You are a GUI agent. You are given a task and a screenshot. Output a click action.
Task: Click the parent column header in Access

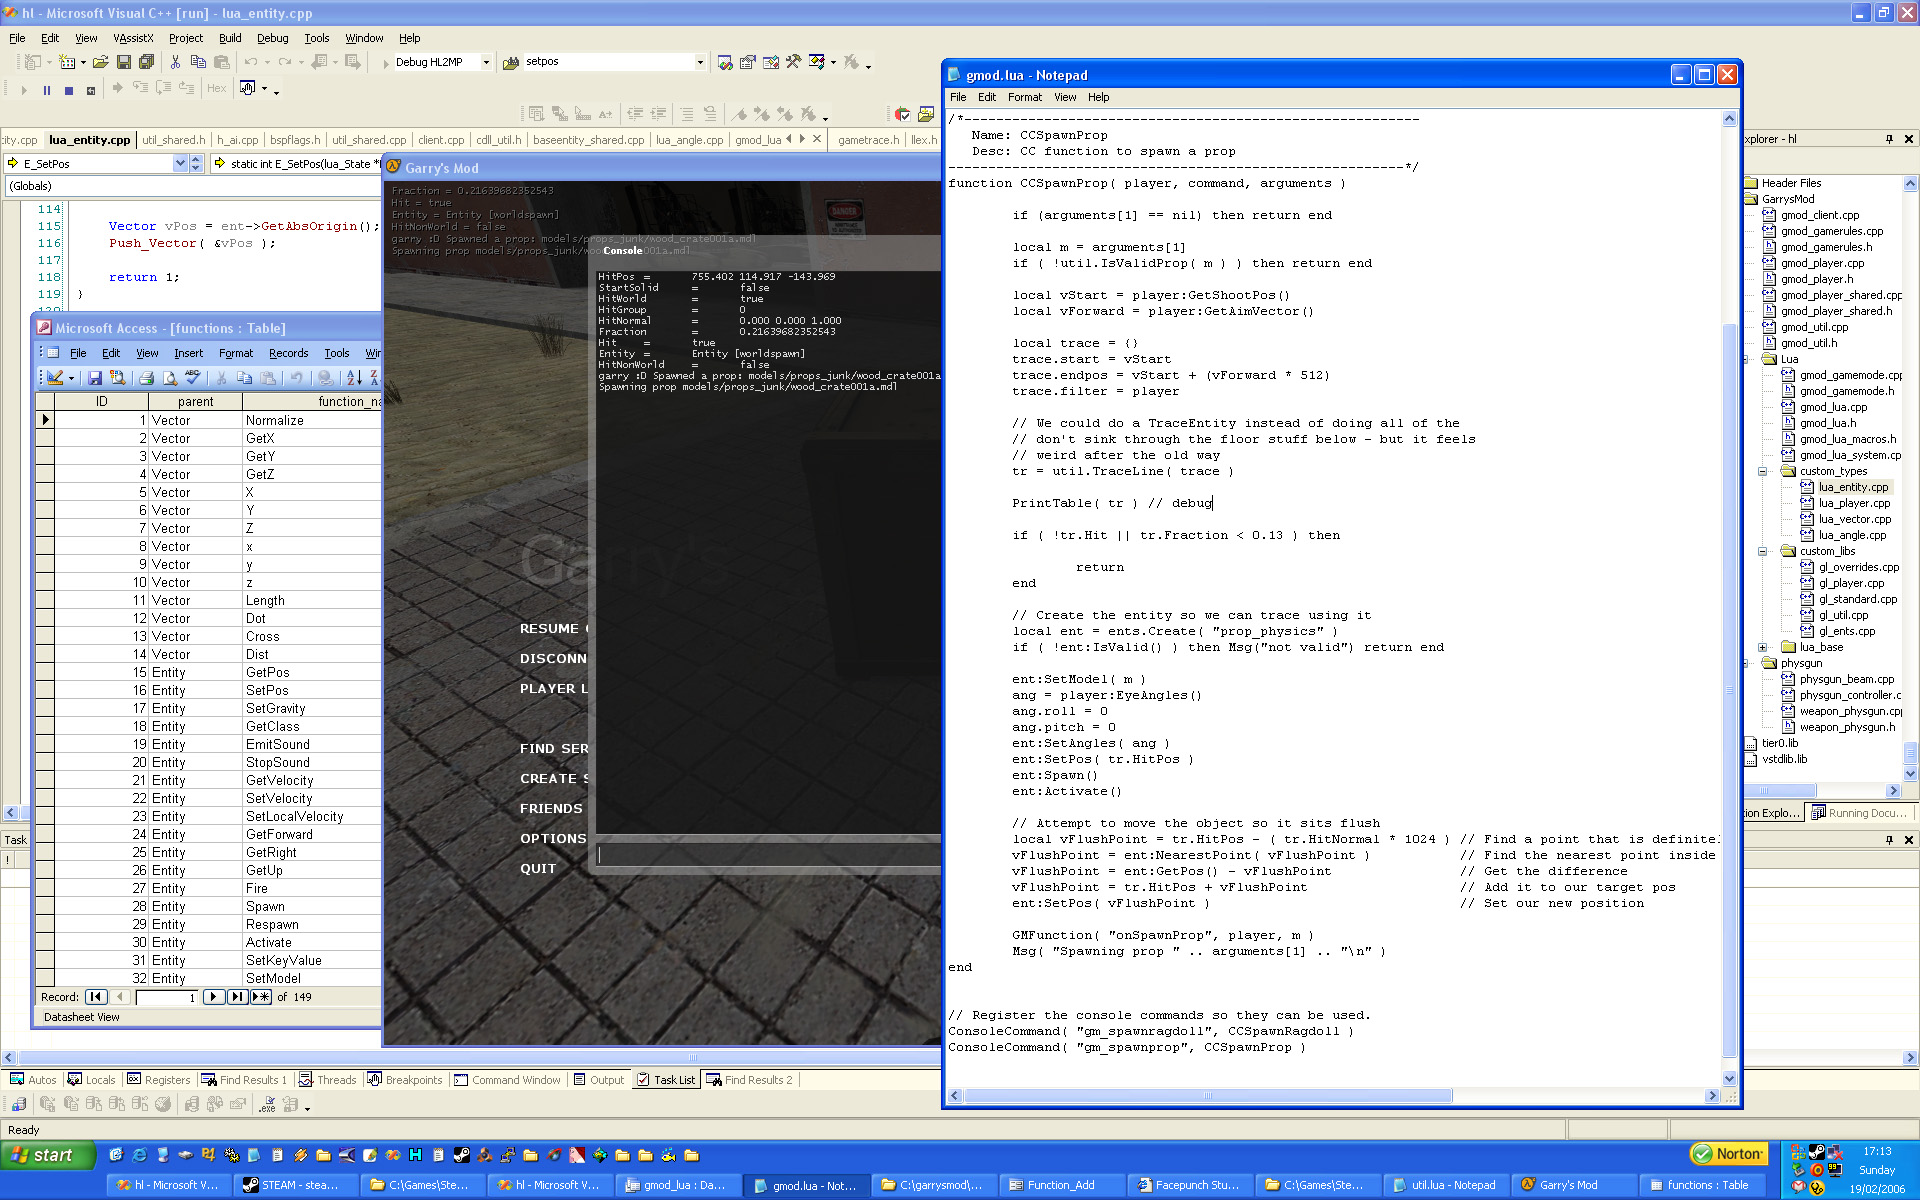(x=196, y=401)
